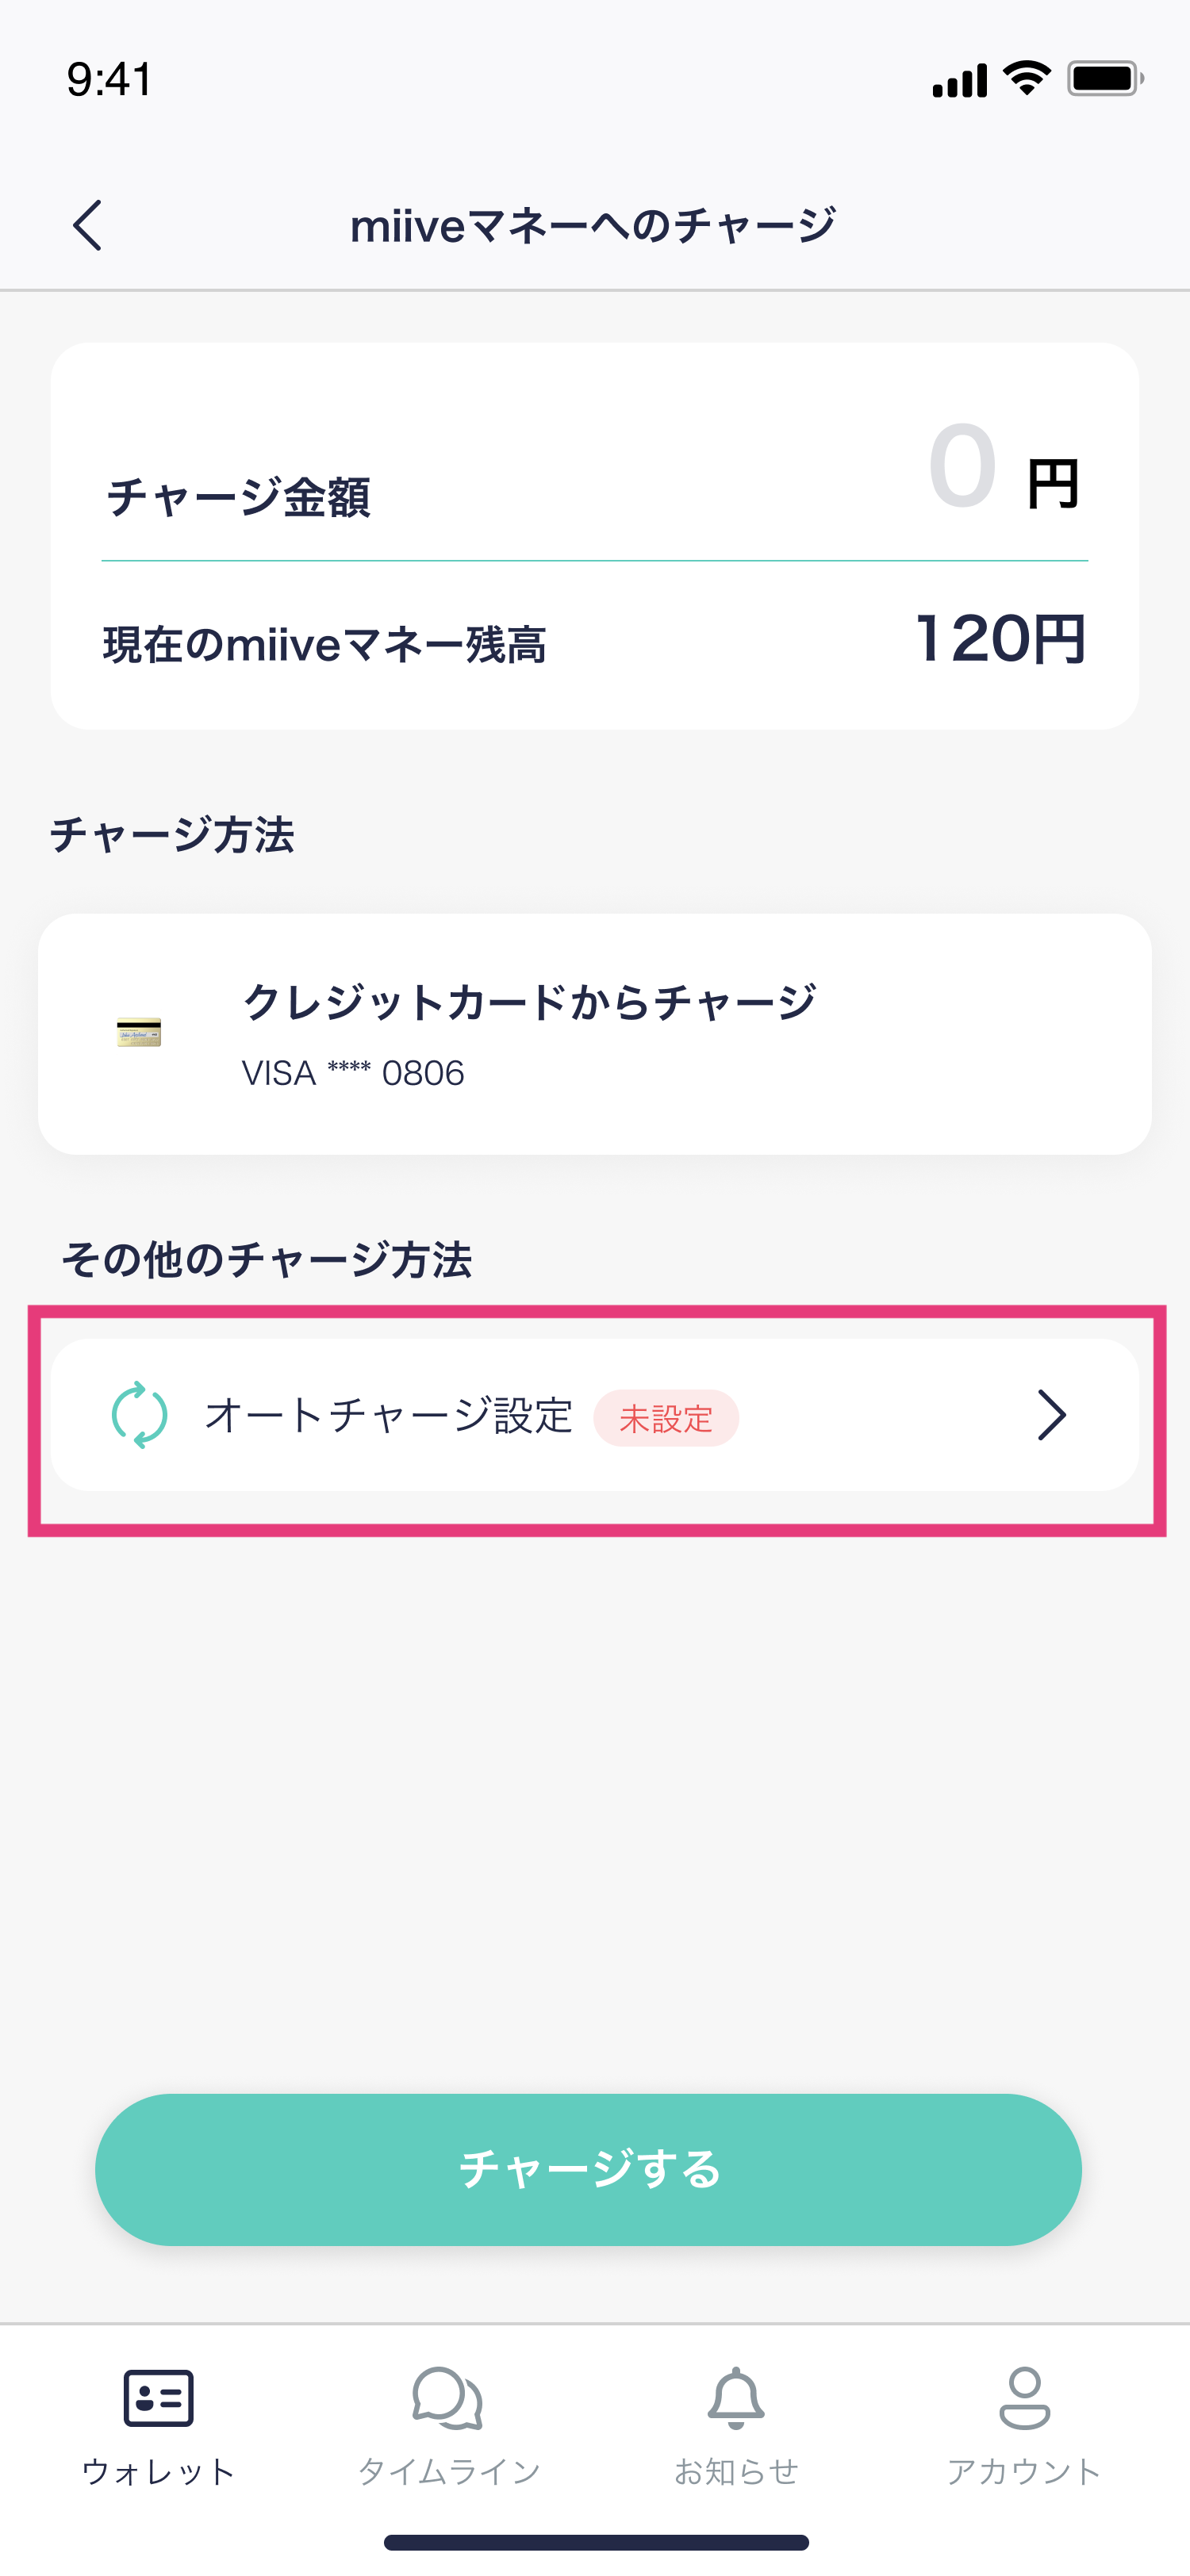The image size is (1190, 2576).
Task: Switch to the ウォレット tab label
Action: [x=158, y=2471]
